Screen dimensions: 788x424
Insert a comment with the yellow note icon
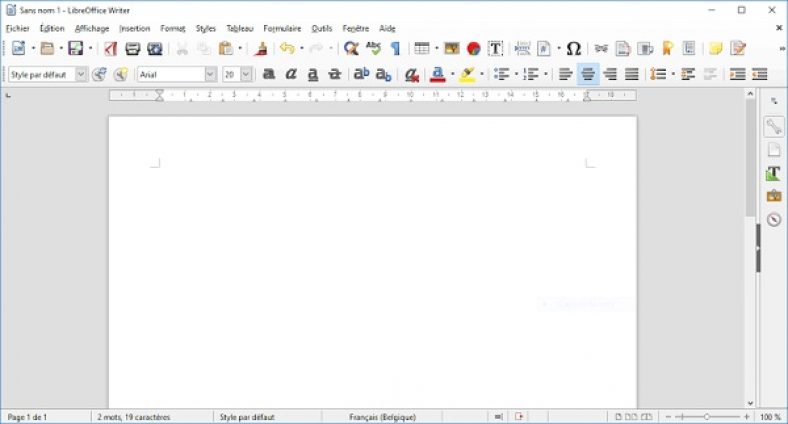click(x=716, y=48)
